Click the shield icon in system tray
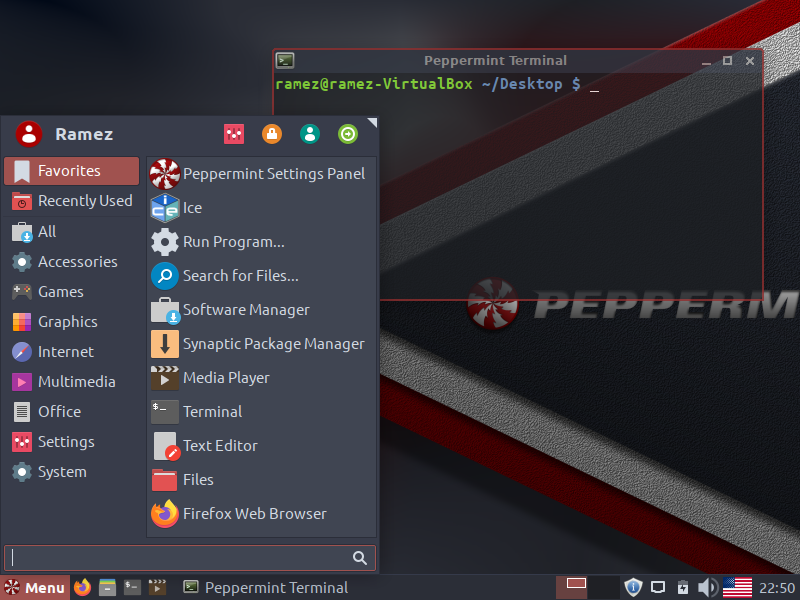The image size is (800, 600). coord(632,587)
